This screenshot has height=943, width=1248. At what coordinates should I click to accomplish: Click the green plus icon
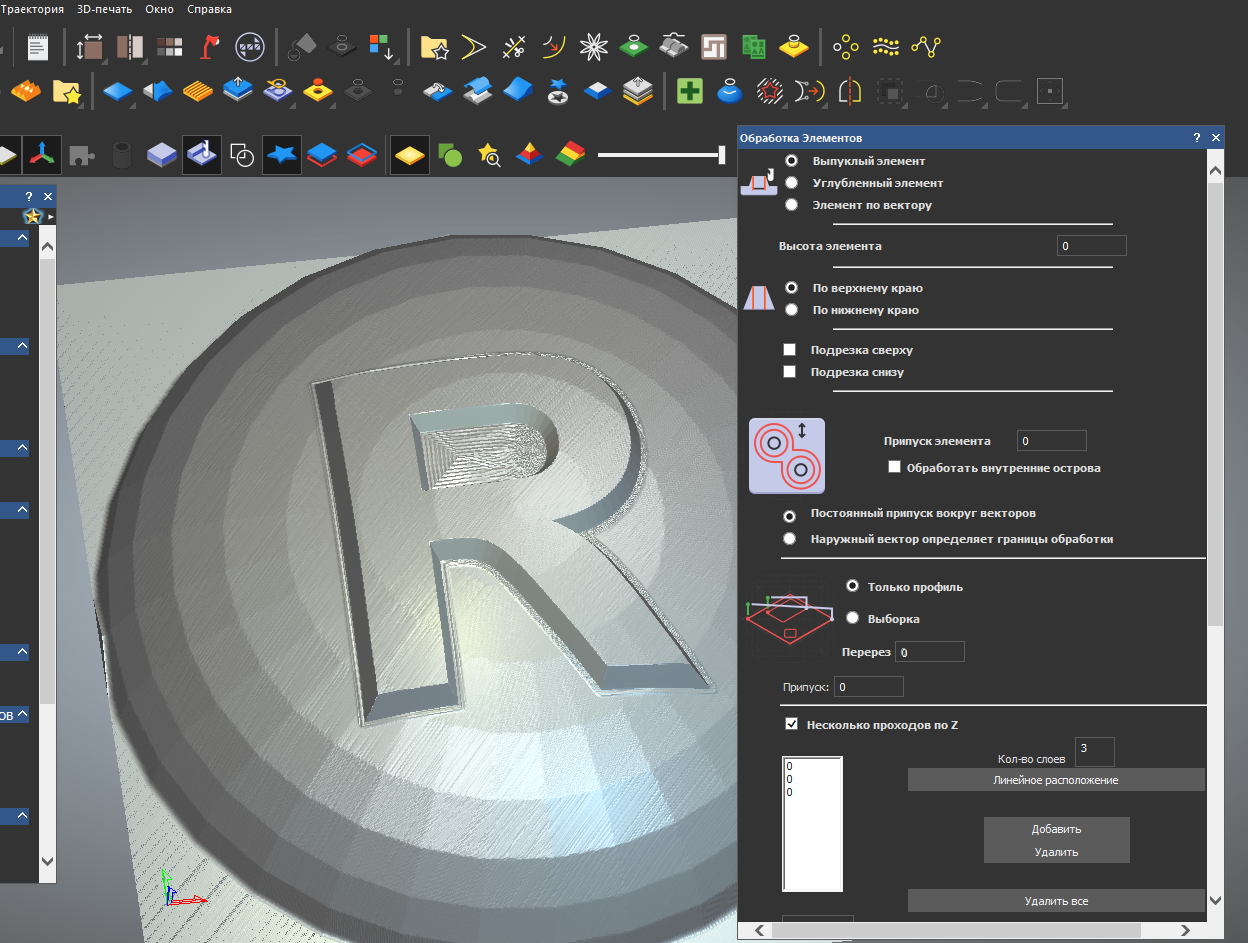[690, 92]
